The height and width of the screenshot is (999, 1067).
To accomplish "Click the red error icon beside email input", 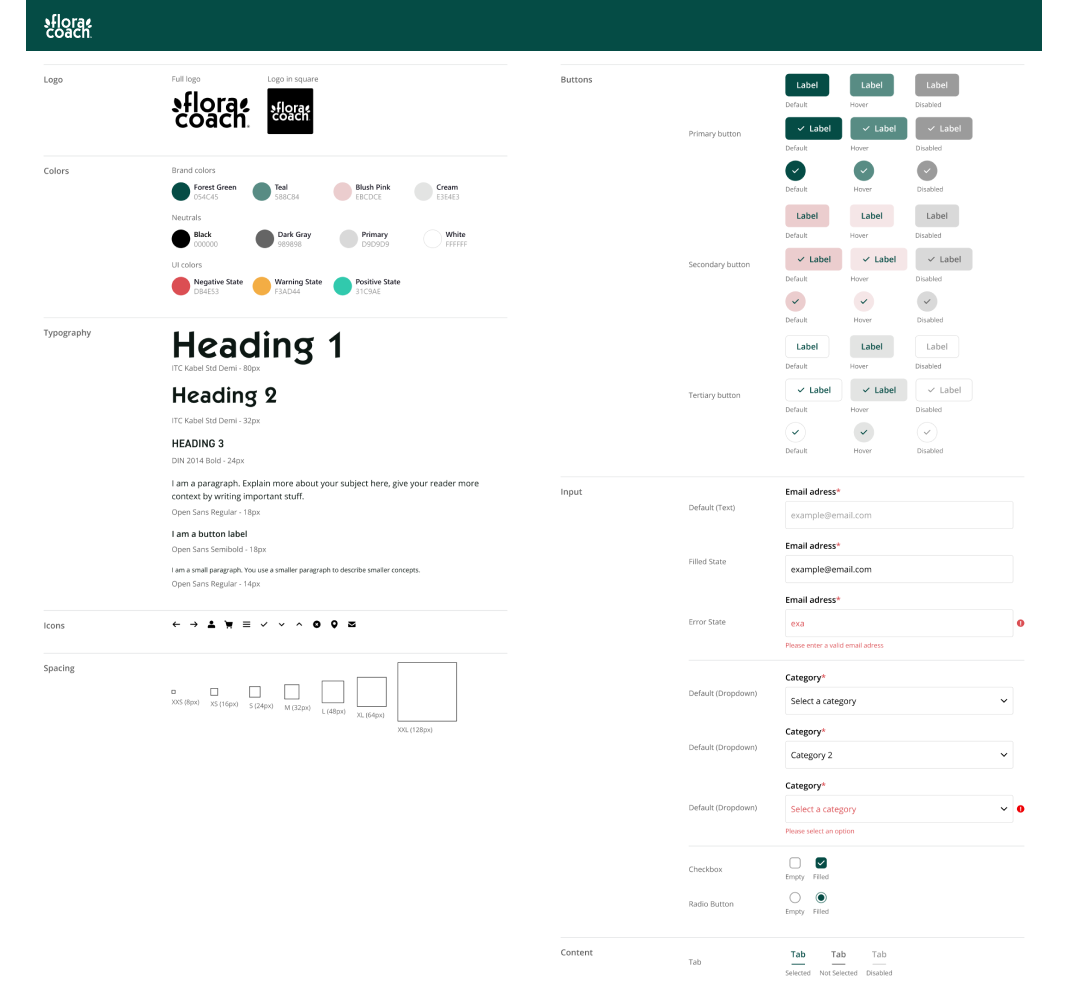I will 1021,623.
